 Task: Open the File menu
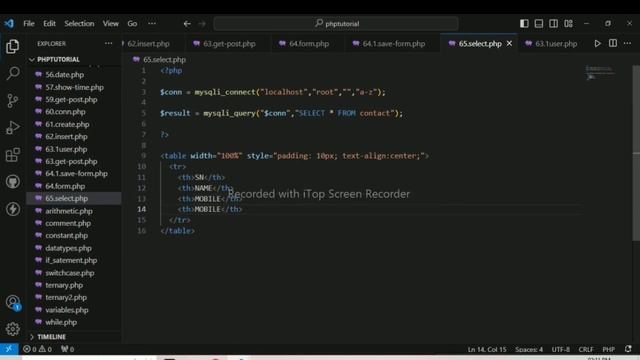click(29, 24)
